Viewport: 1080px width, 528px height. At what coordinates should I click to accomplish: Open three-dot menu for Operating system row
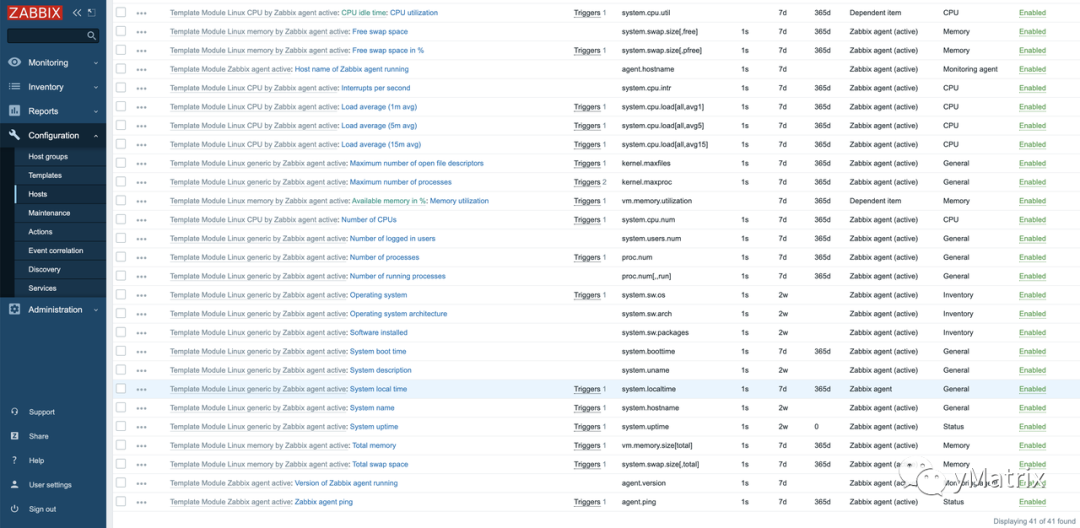tap(141, 295)
